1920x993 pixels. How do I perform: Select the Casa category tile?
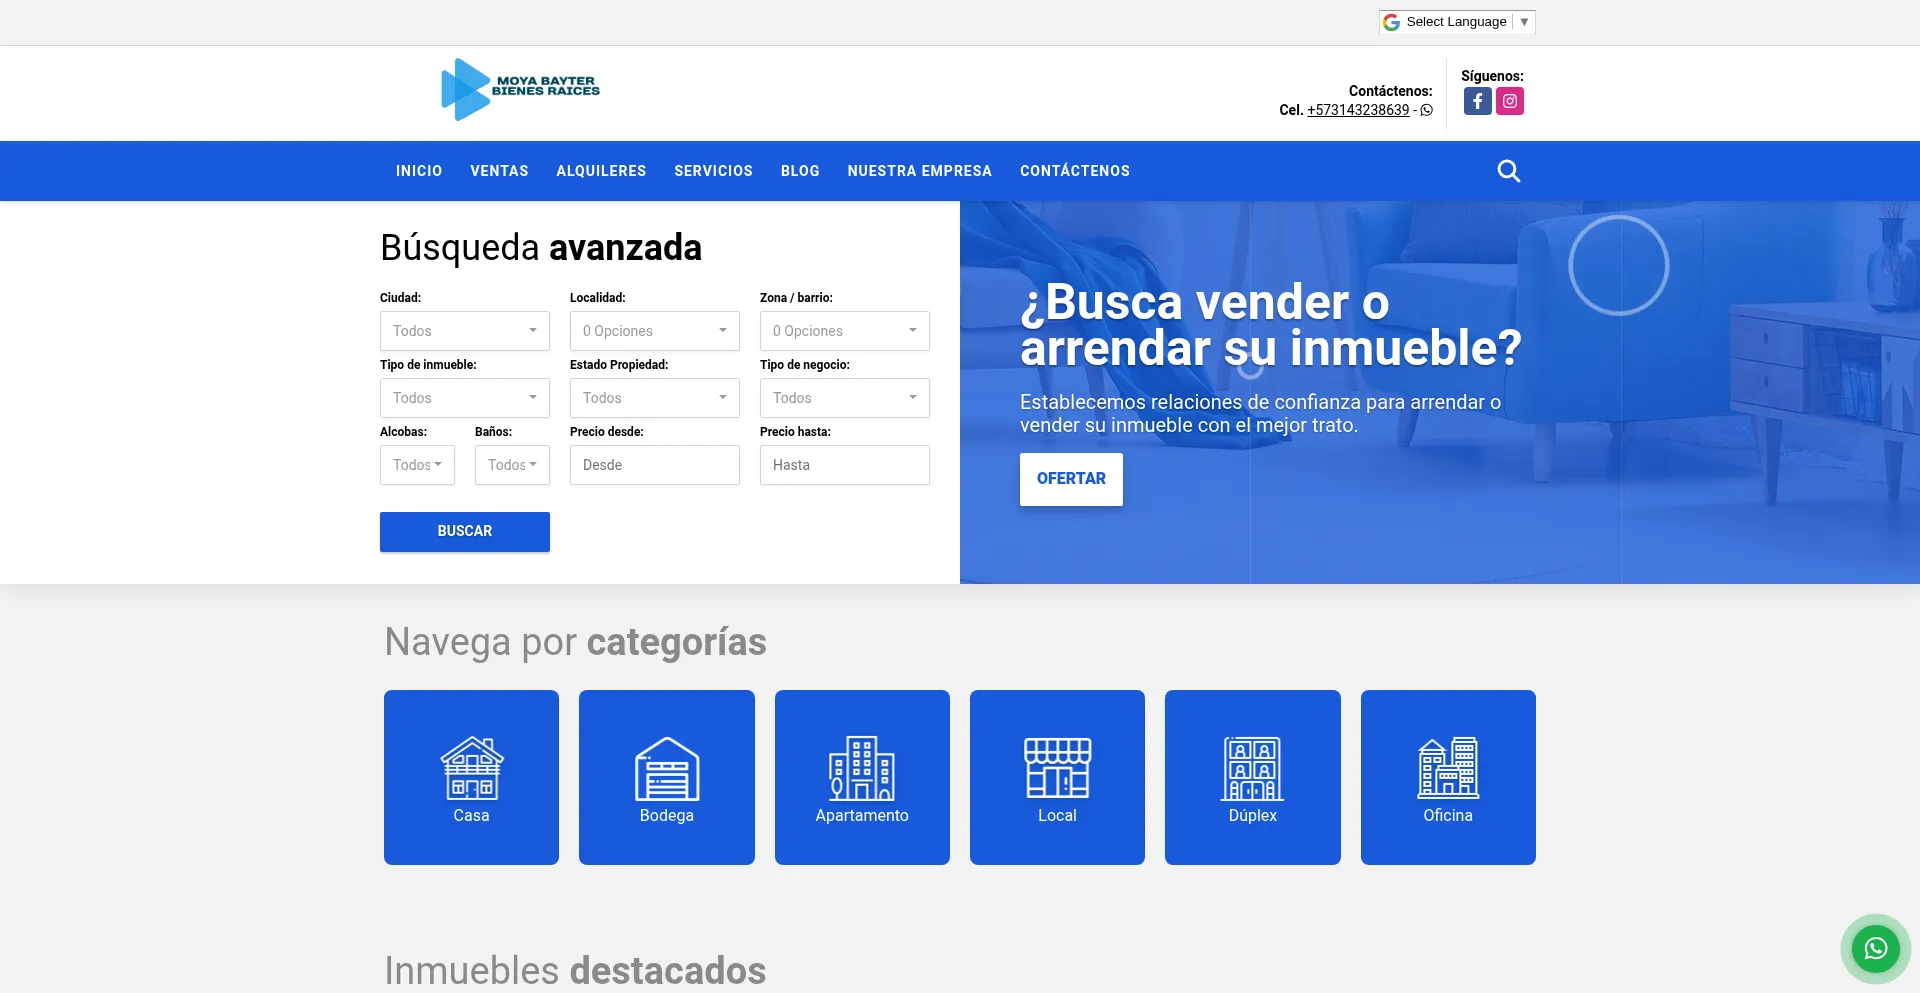coord(471,777)
